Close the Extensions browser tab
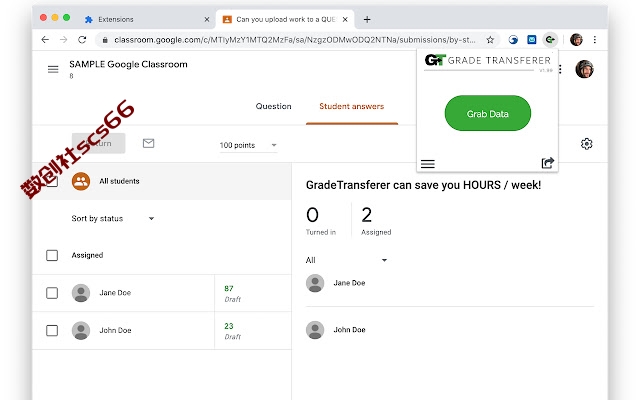Screen dimensions: 640x400 (x=207, y=19)
